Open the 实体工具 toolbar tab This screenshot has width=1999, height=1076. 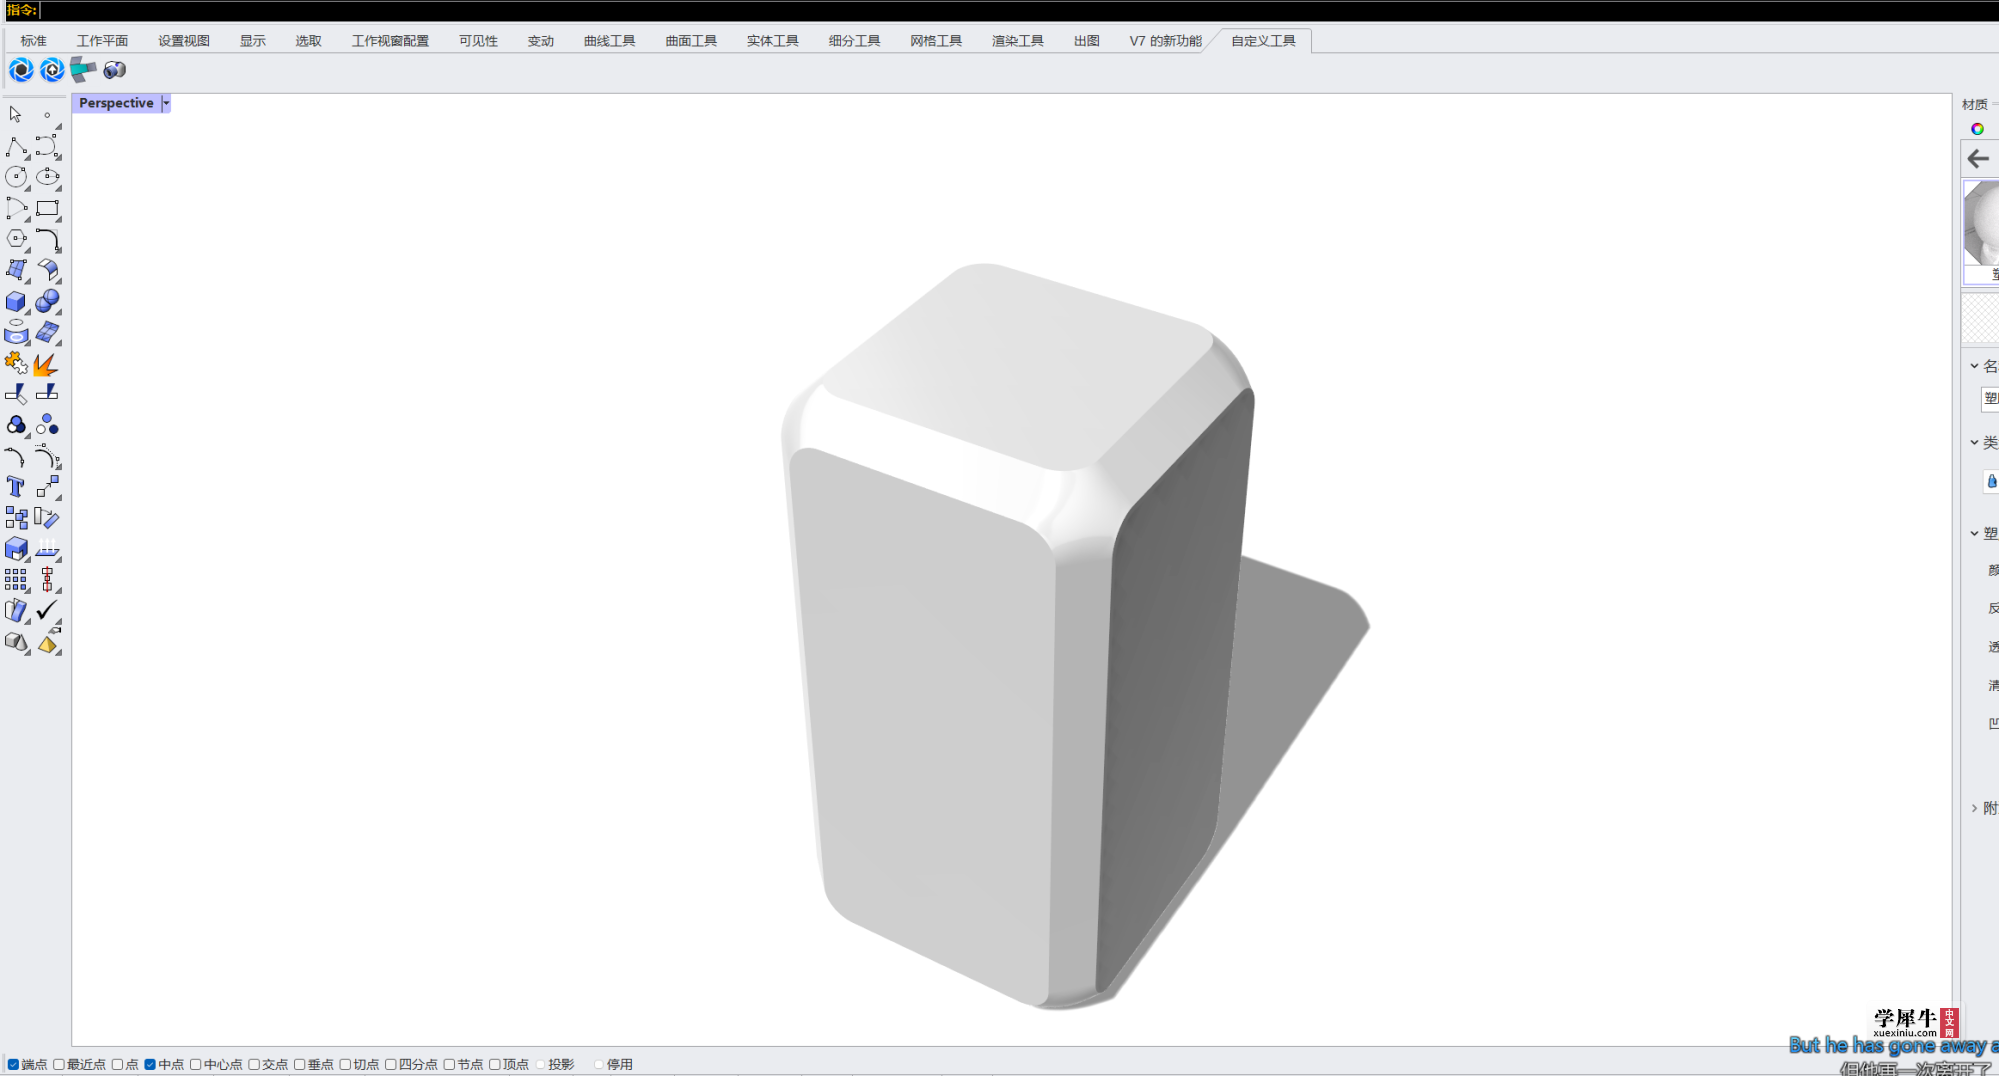coord(772,41)
